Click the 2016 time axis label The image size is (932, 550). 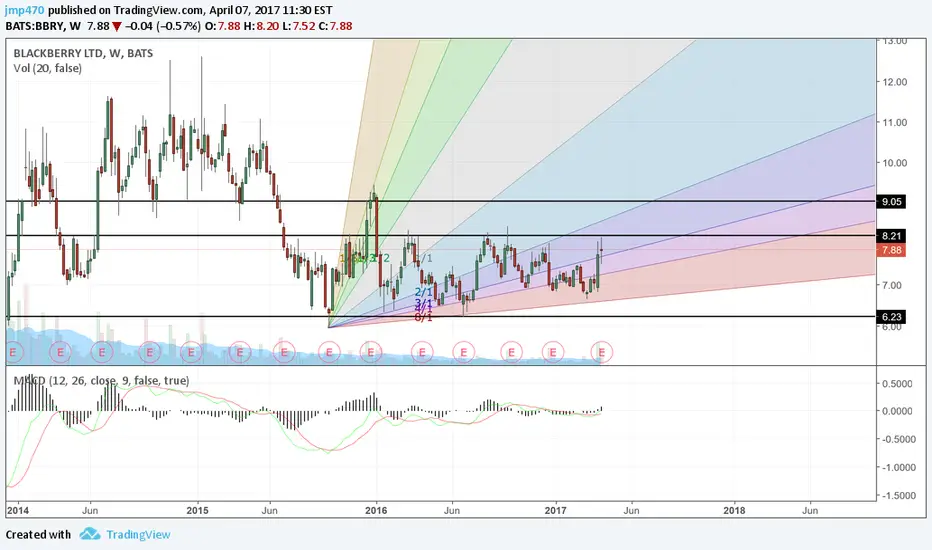[376, 510]
